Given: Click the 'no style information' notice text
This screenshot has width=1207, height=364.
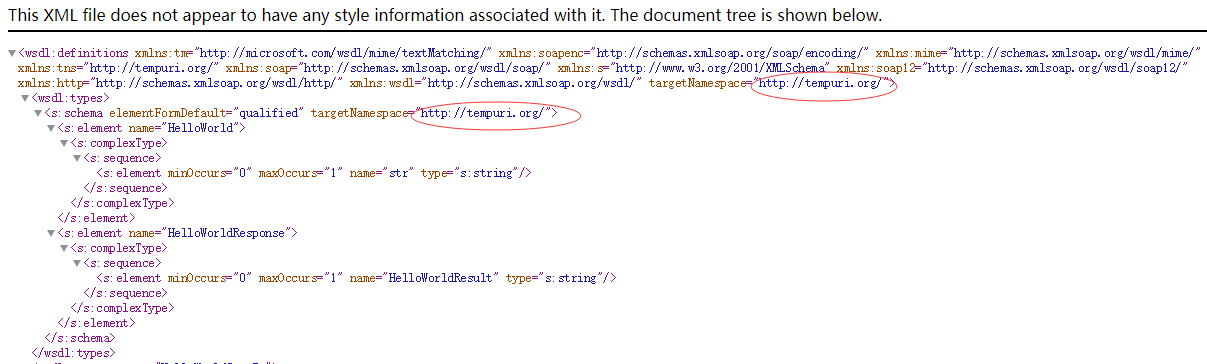Looking at the screenshot, I should (x=445, y=16).
